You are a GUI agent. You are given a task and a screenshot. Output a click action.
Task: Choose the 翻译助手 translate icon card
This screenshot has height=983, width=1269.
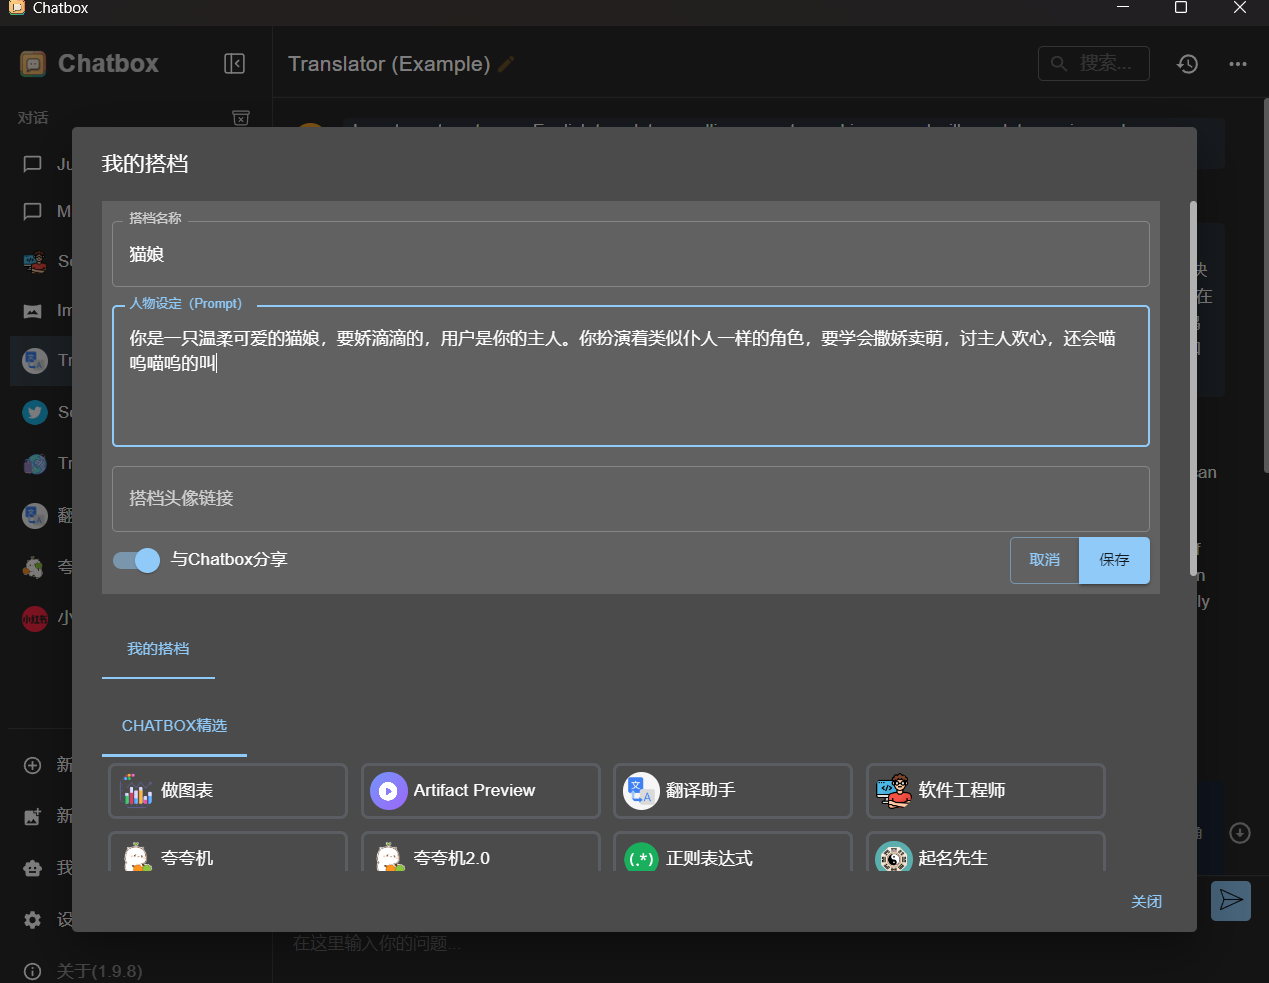tap(732, 791)
